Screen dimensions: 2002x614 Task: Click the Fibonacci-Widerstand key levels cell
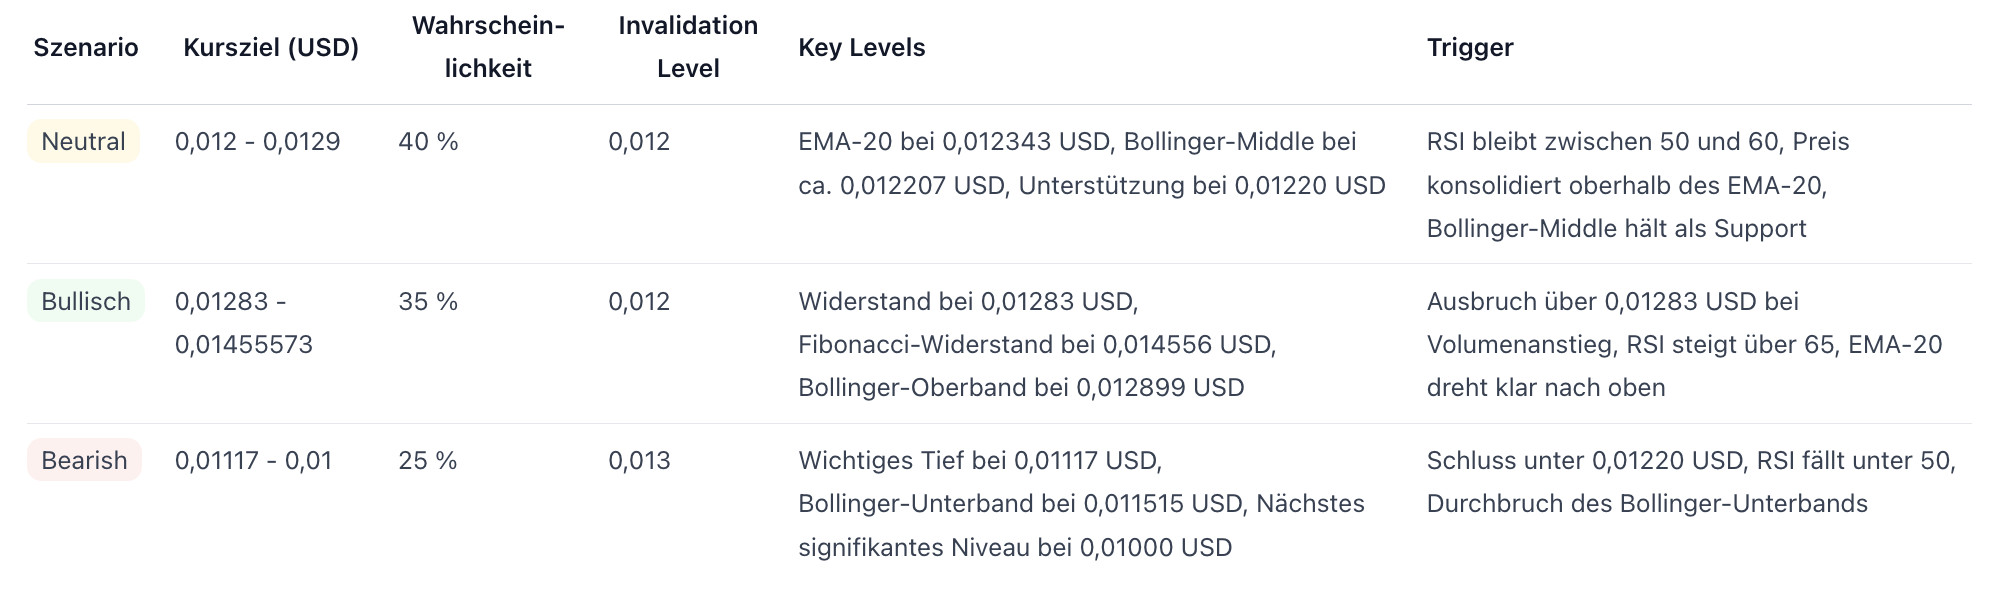coord(1036,344)
